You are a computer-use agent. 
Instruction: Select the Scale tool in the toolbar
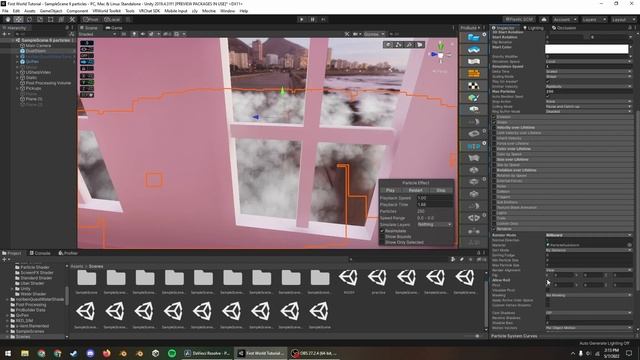40,19
